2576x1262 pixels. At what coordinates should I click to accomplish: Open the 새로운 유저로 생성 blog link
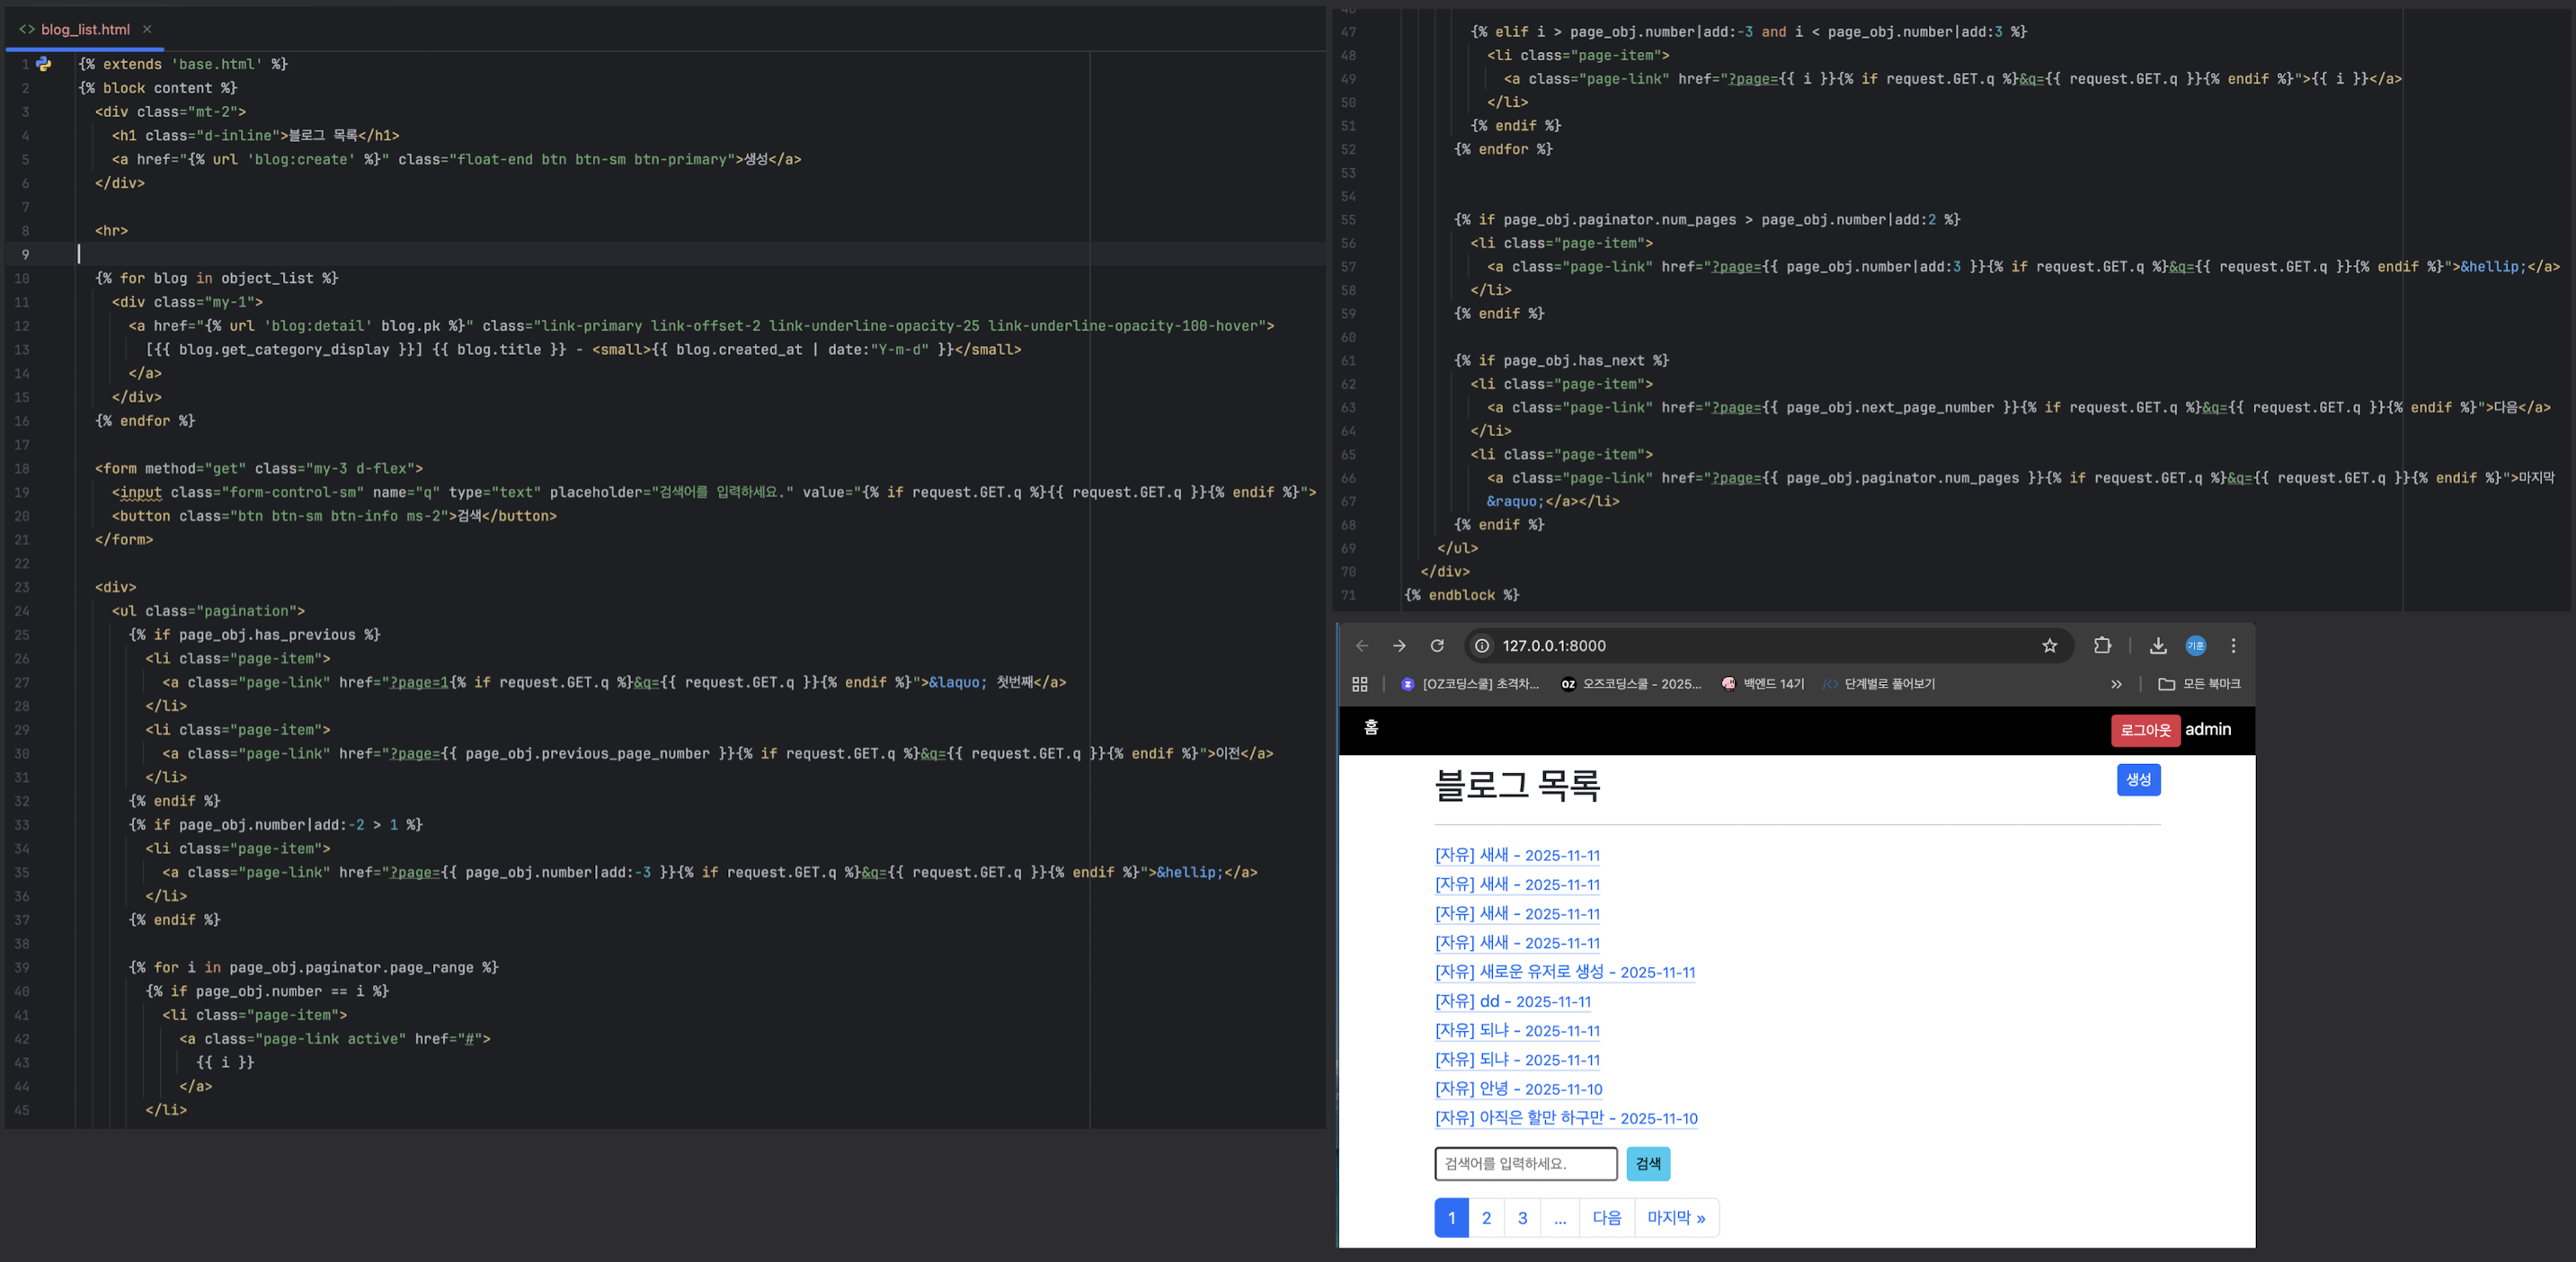click(x=1565, y=972)
